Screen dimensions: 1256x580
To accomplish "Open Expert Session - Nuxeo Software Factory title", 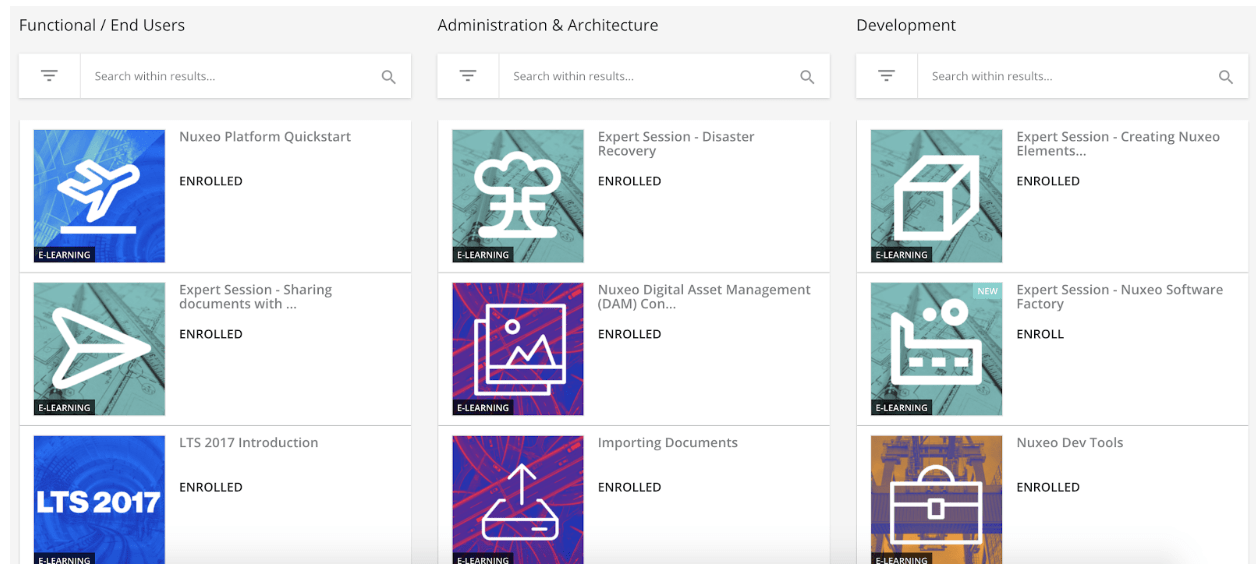I will [x=1120, y=297].
